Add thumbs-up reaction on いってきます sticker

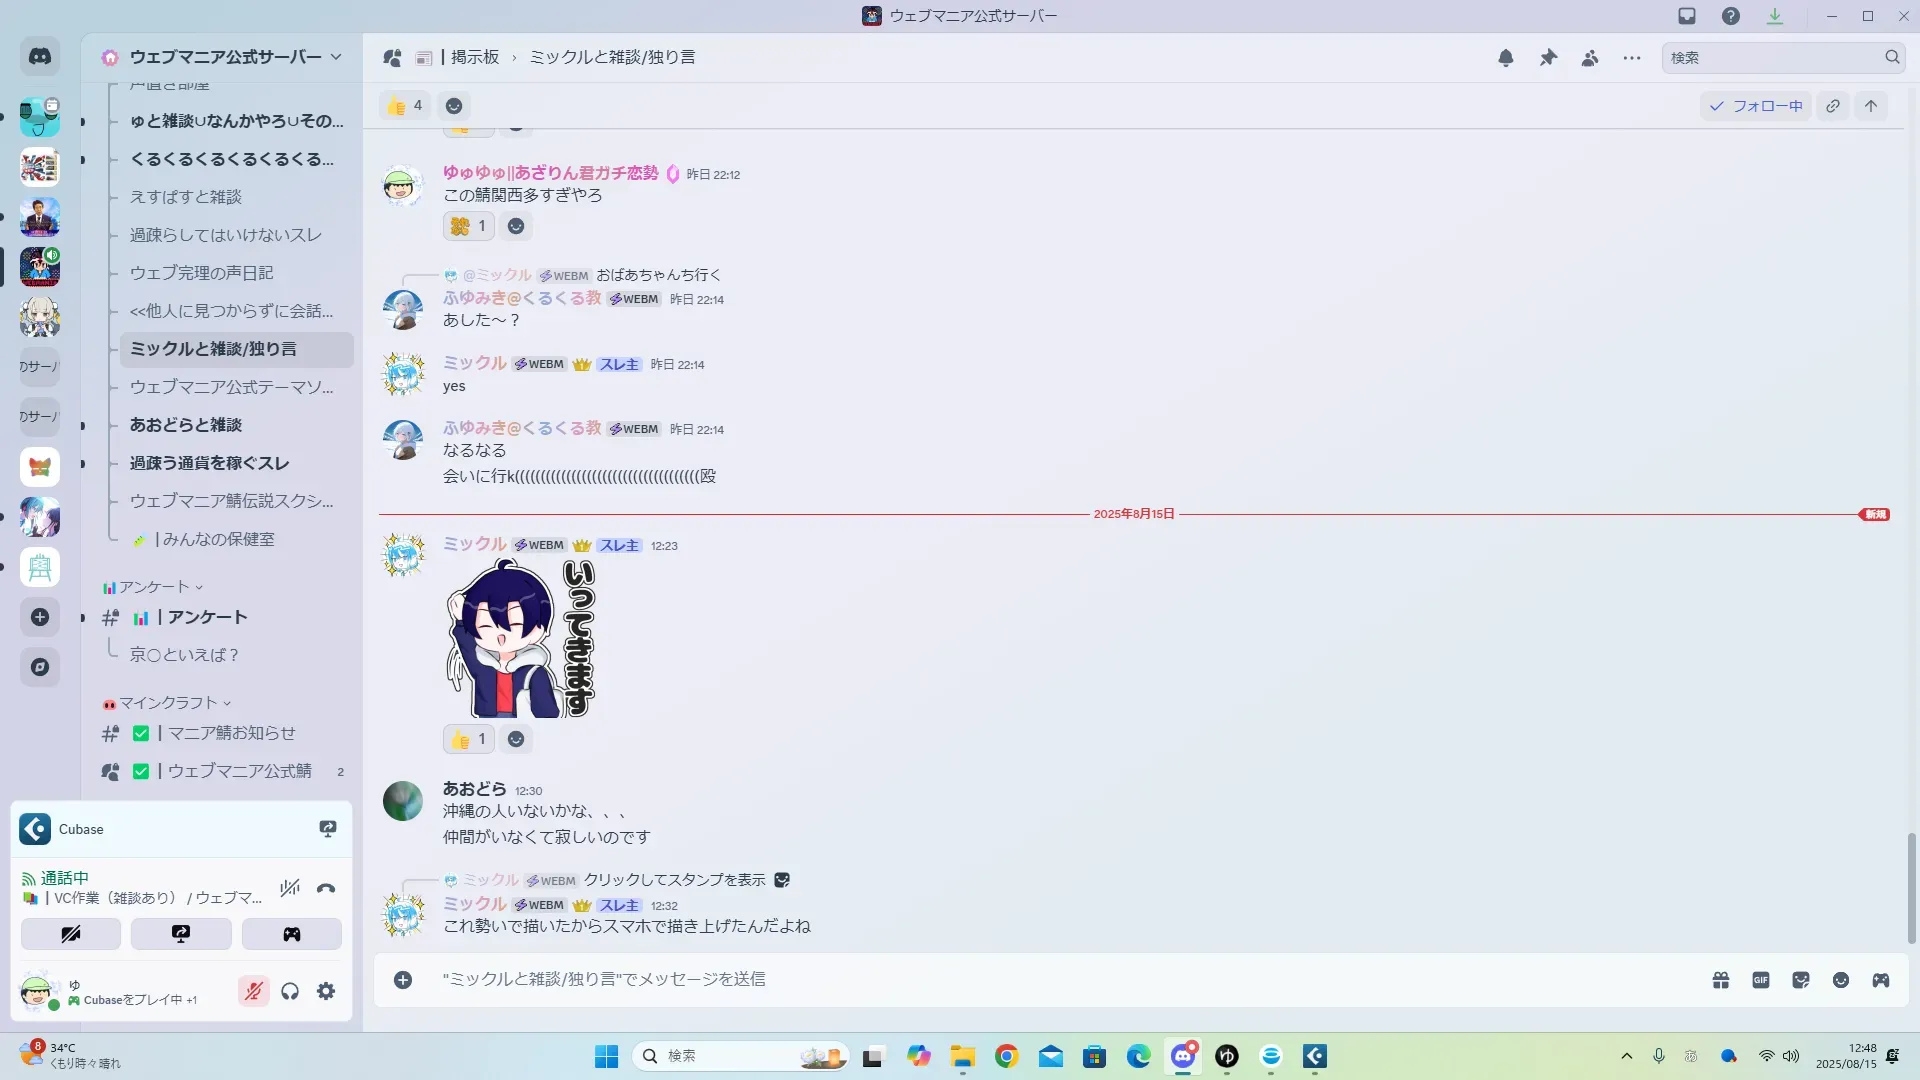coord(468,739)
